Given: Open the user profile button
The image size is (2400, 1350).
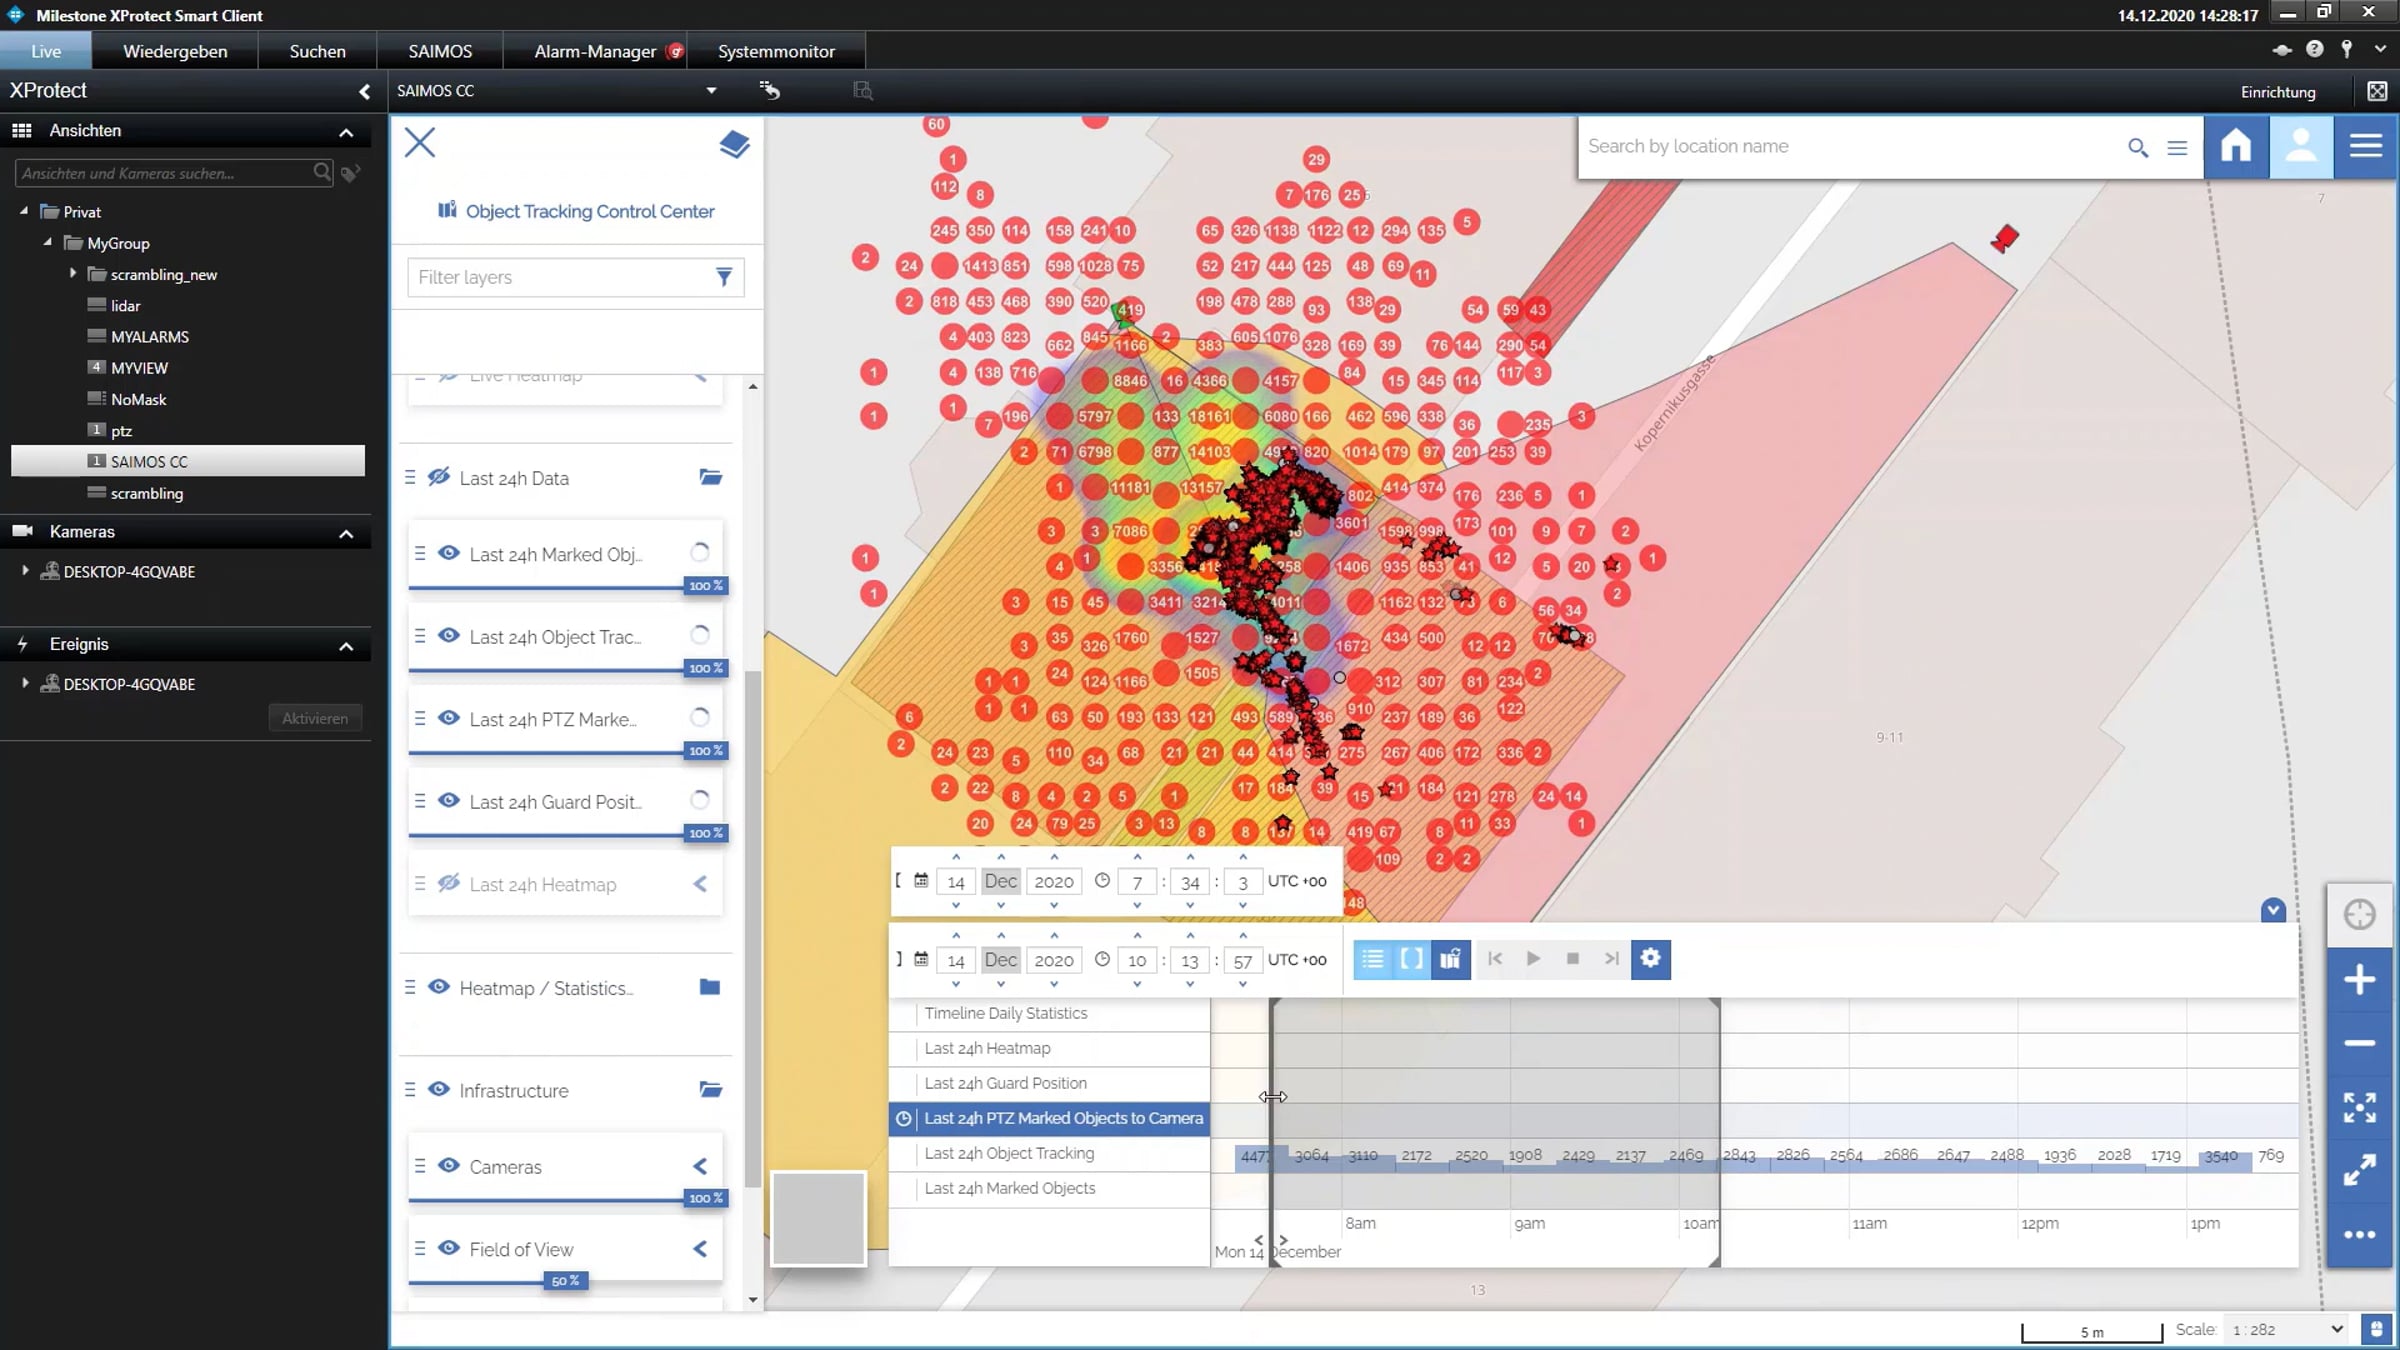Looking at the screenshot, I should click(2301, 146).
